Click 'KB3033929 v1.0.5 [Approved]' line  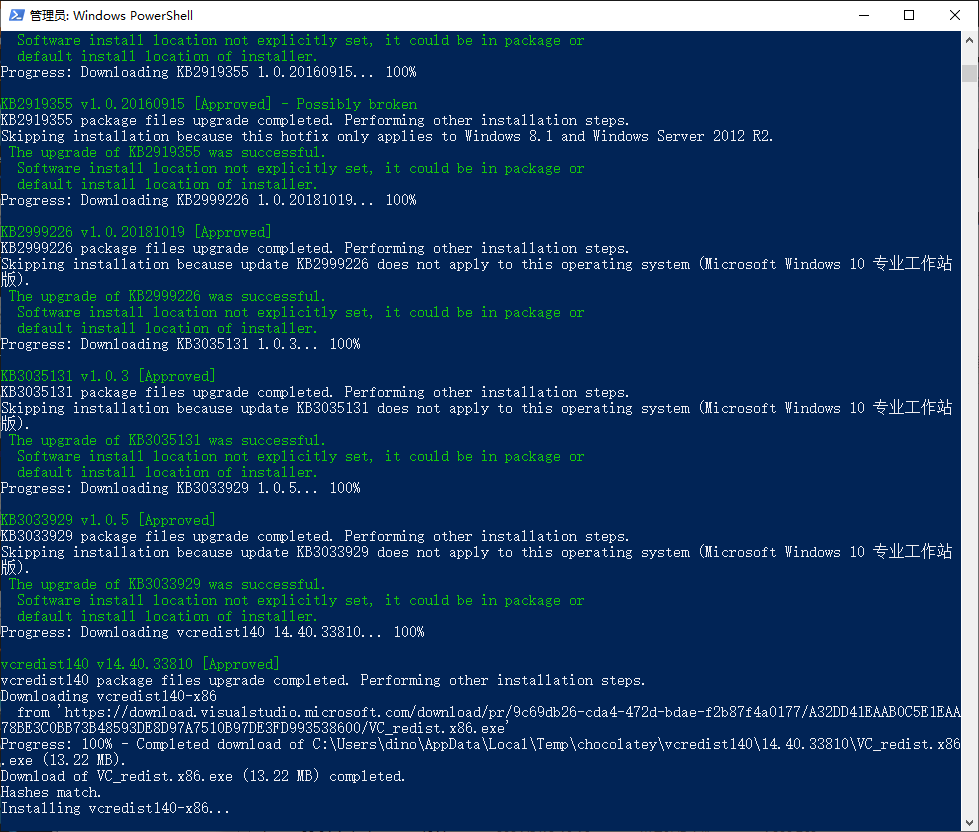108,520
